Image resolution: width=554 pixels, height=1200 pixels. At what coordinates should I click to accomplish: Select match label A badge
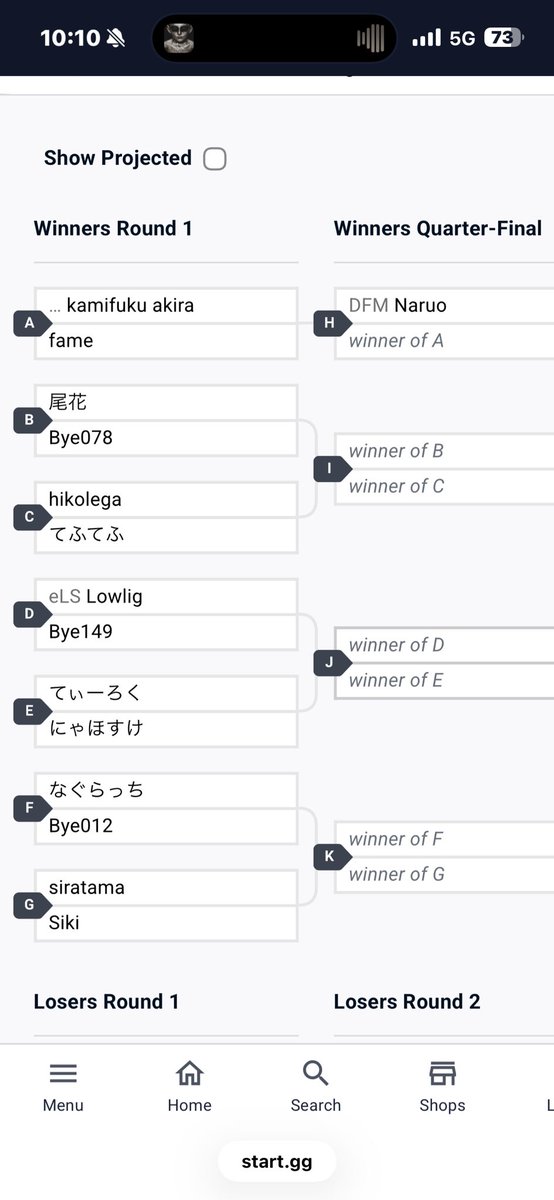pos(30,323)
